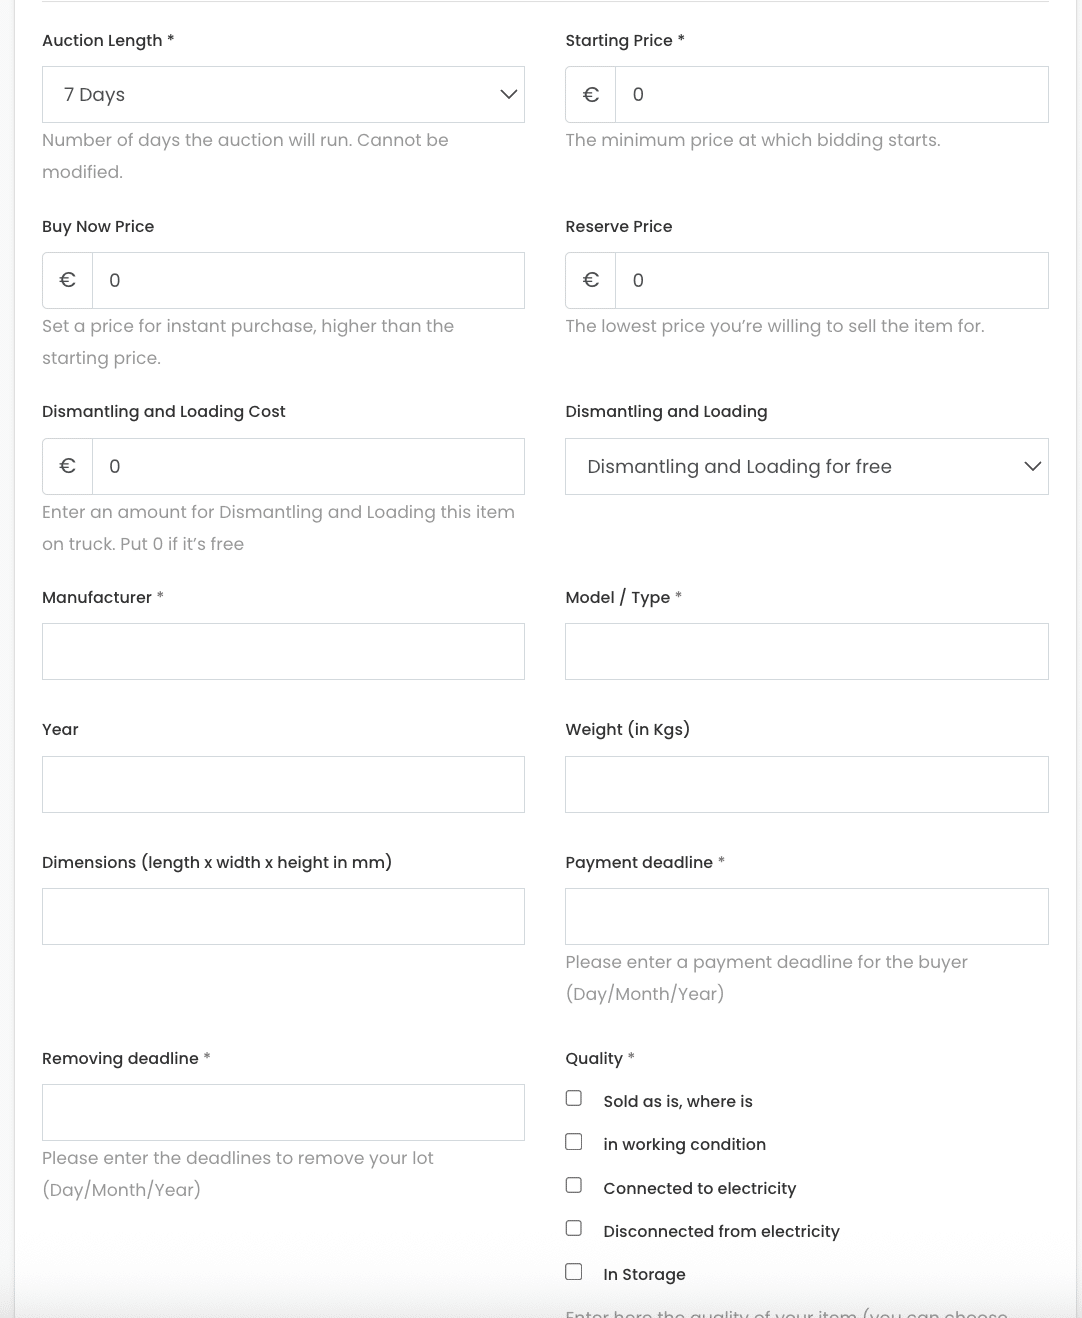Click into the Buy Now Price field
Screen dimensions: 1082x1318
tap(308, 281)
